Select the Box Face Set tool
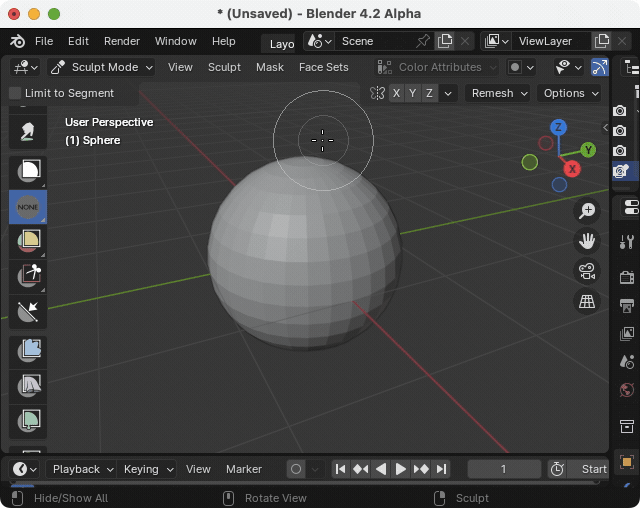This screenshot has height=508, width=640. click(x=28, y=242)
